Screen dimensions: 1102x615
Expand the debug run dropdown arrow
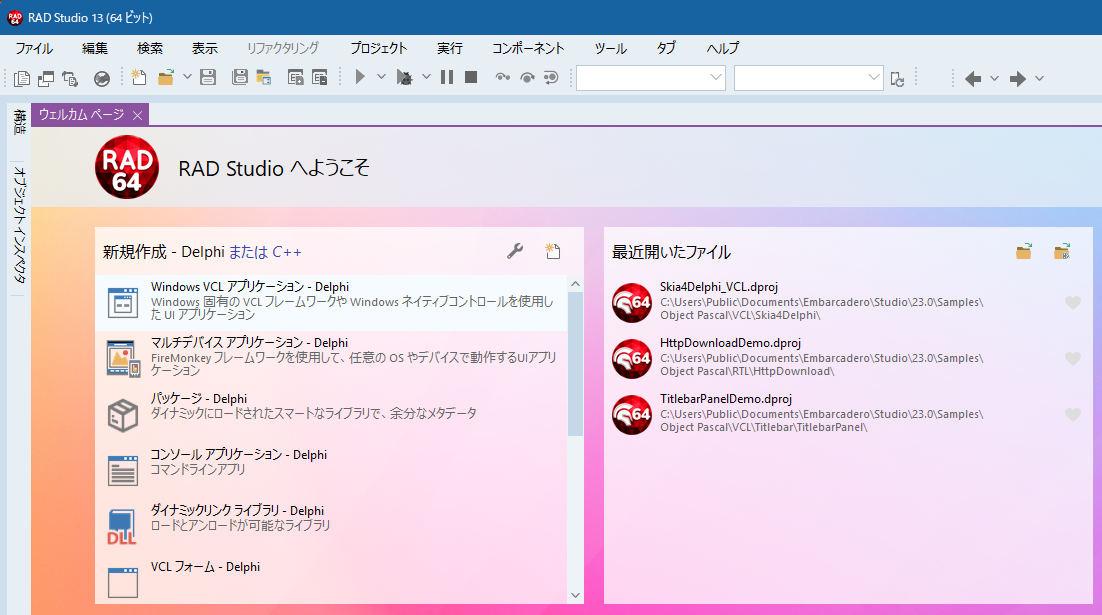[426, 77]
